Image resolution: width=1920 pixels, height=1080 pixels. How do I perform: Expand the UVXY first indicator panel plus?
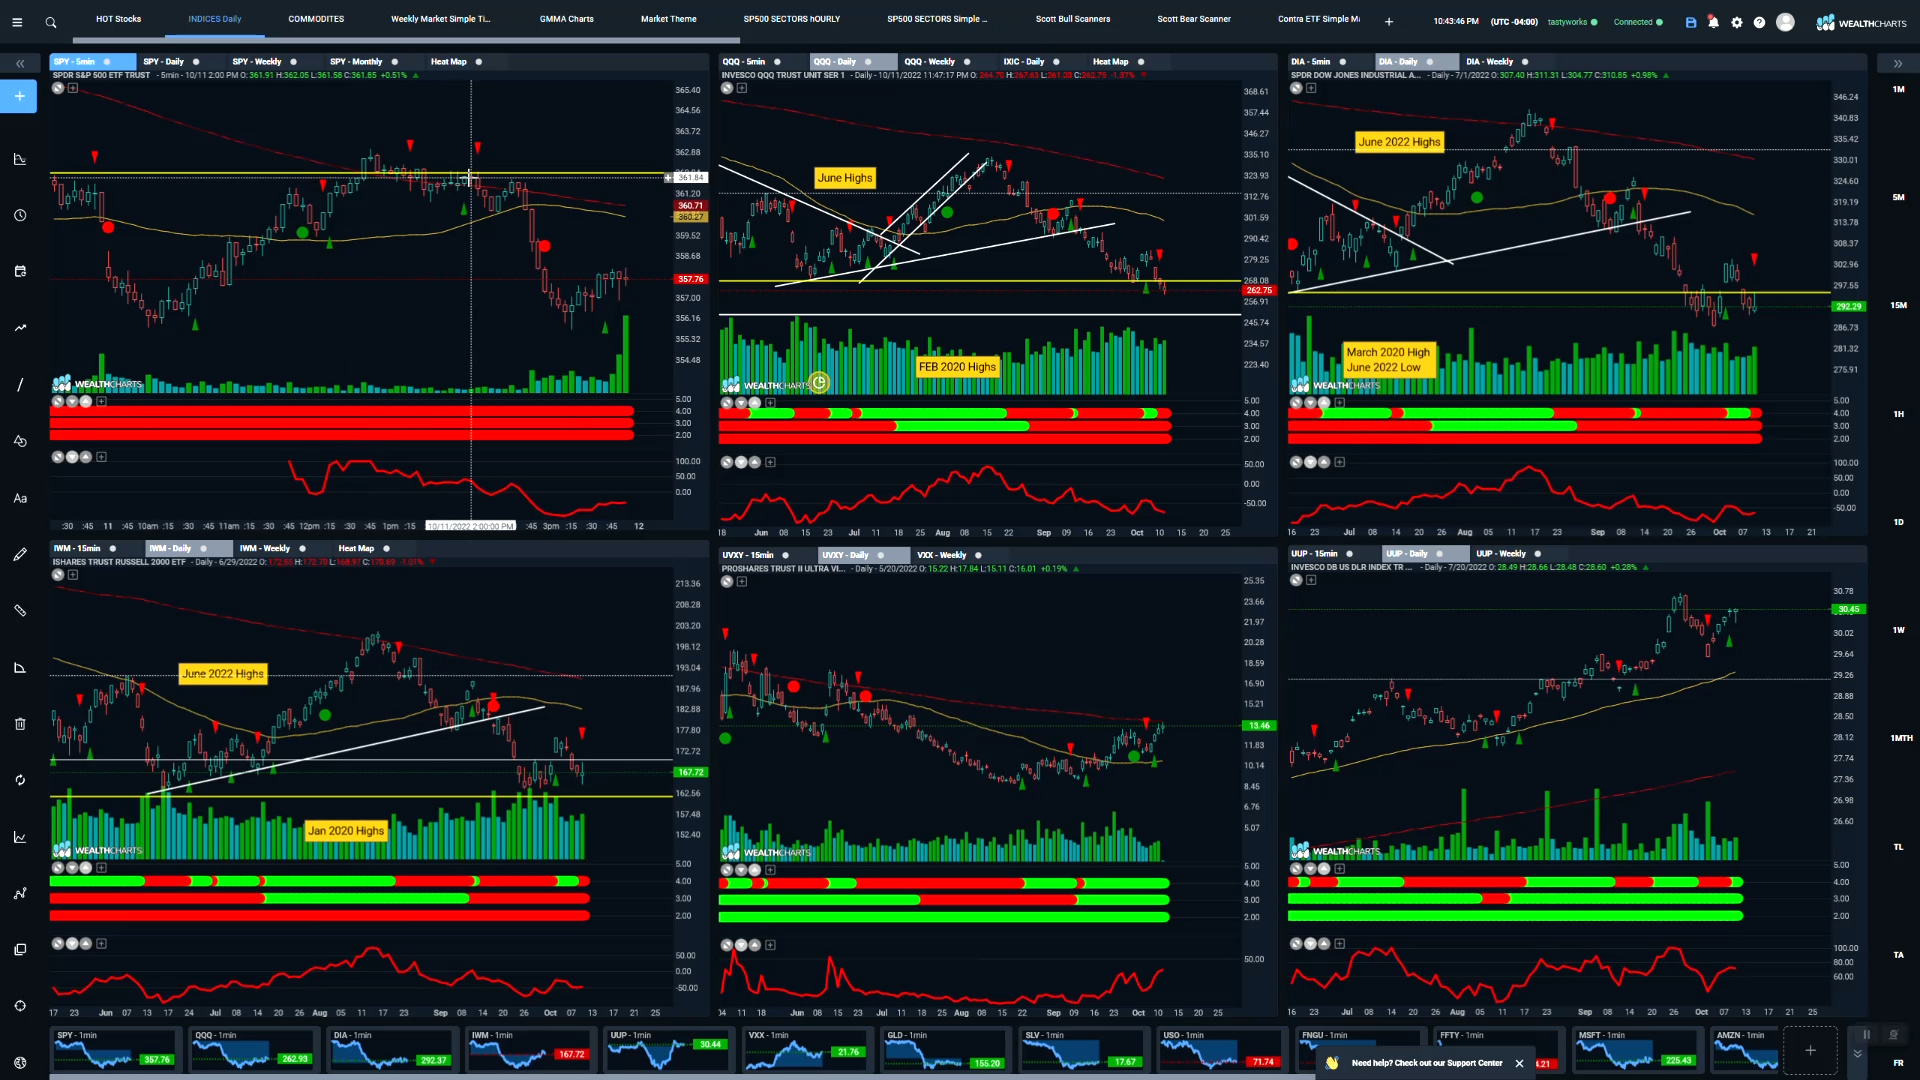[770, 870]
